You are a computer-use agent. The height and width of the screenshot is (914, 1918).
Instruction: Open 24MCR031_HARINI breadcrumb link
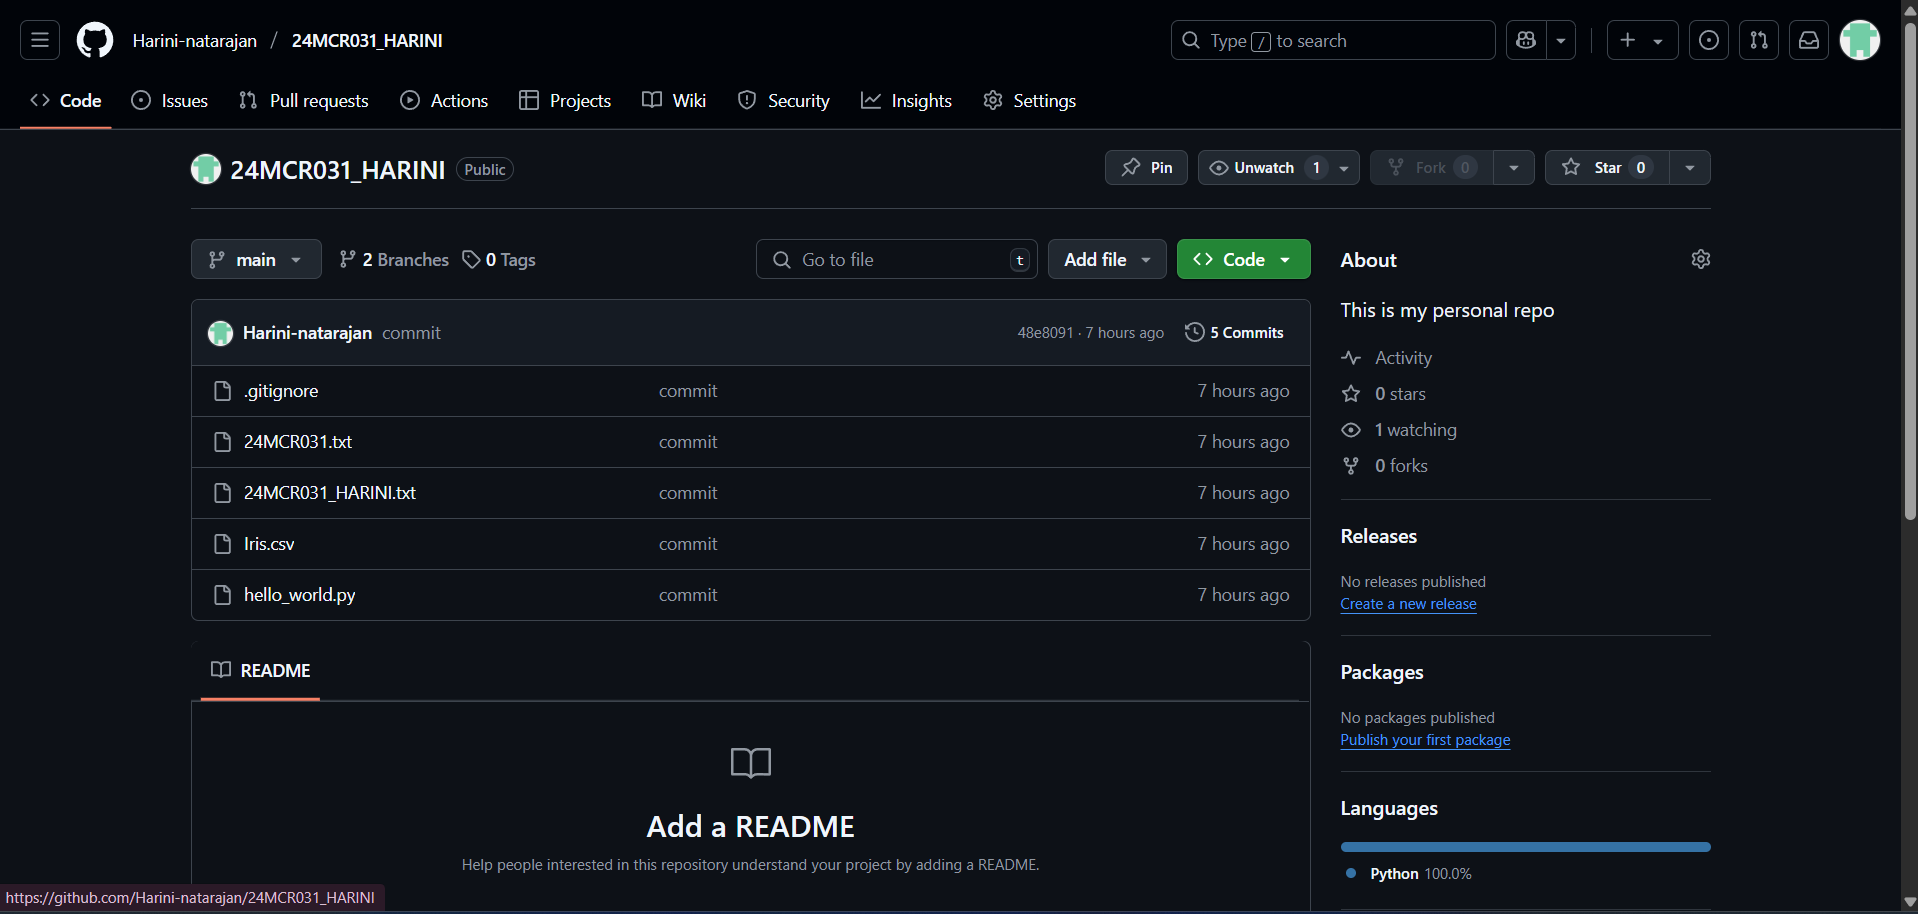(367, 40)
